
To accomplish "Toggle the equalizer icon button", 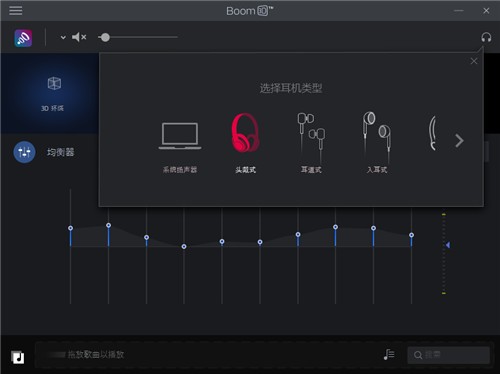I will (x=24, y=152).
